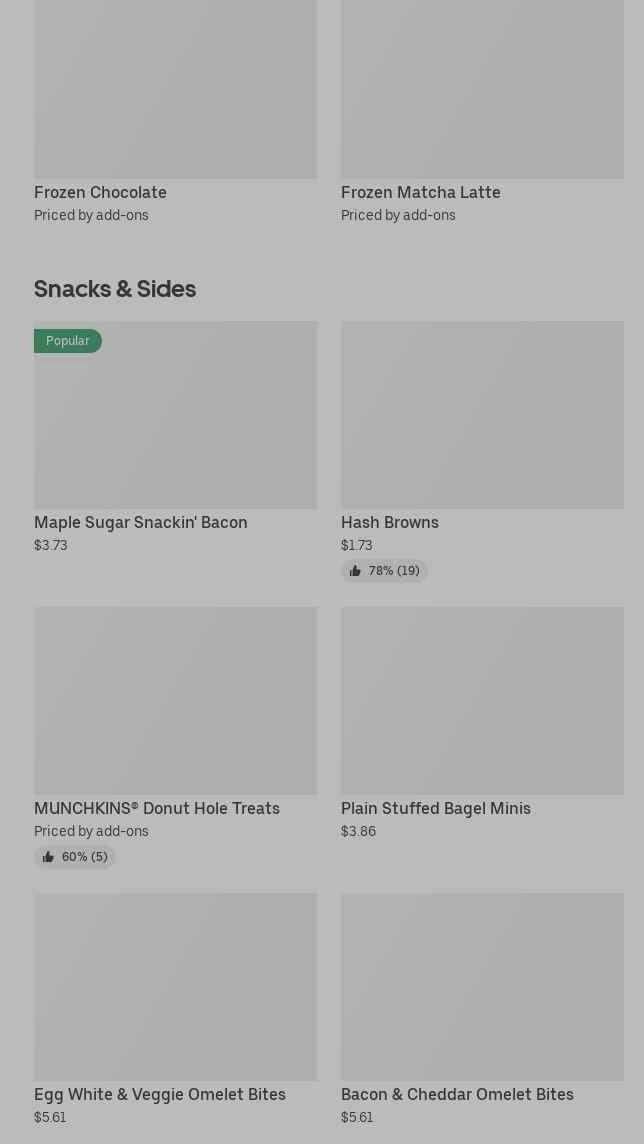Click the Bacon & Cheddar Omelet Bites title
This screenshot has height=1144, width=644.
coord(457,1094)
